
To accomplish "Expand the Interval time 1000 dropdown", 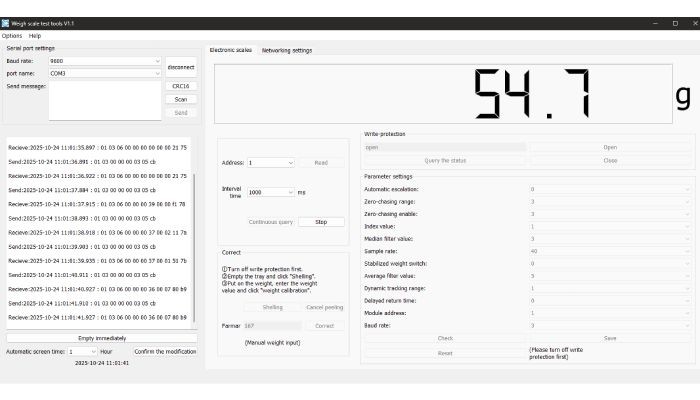I will pos(271,192).
